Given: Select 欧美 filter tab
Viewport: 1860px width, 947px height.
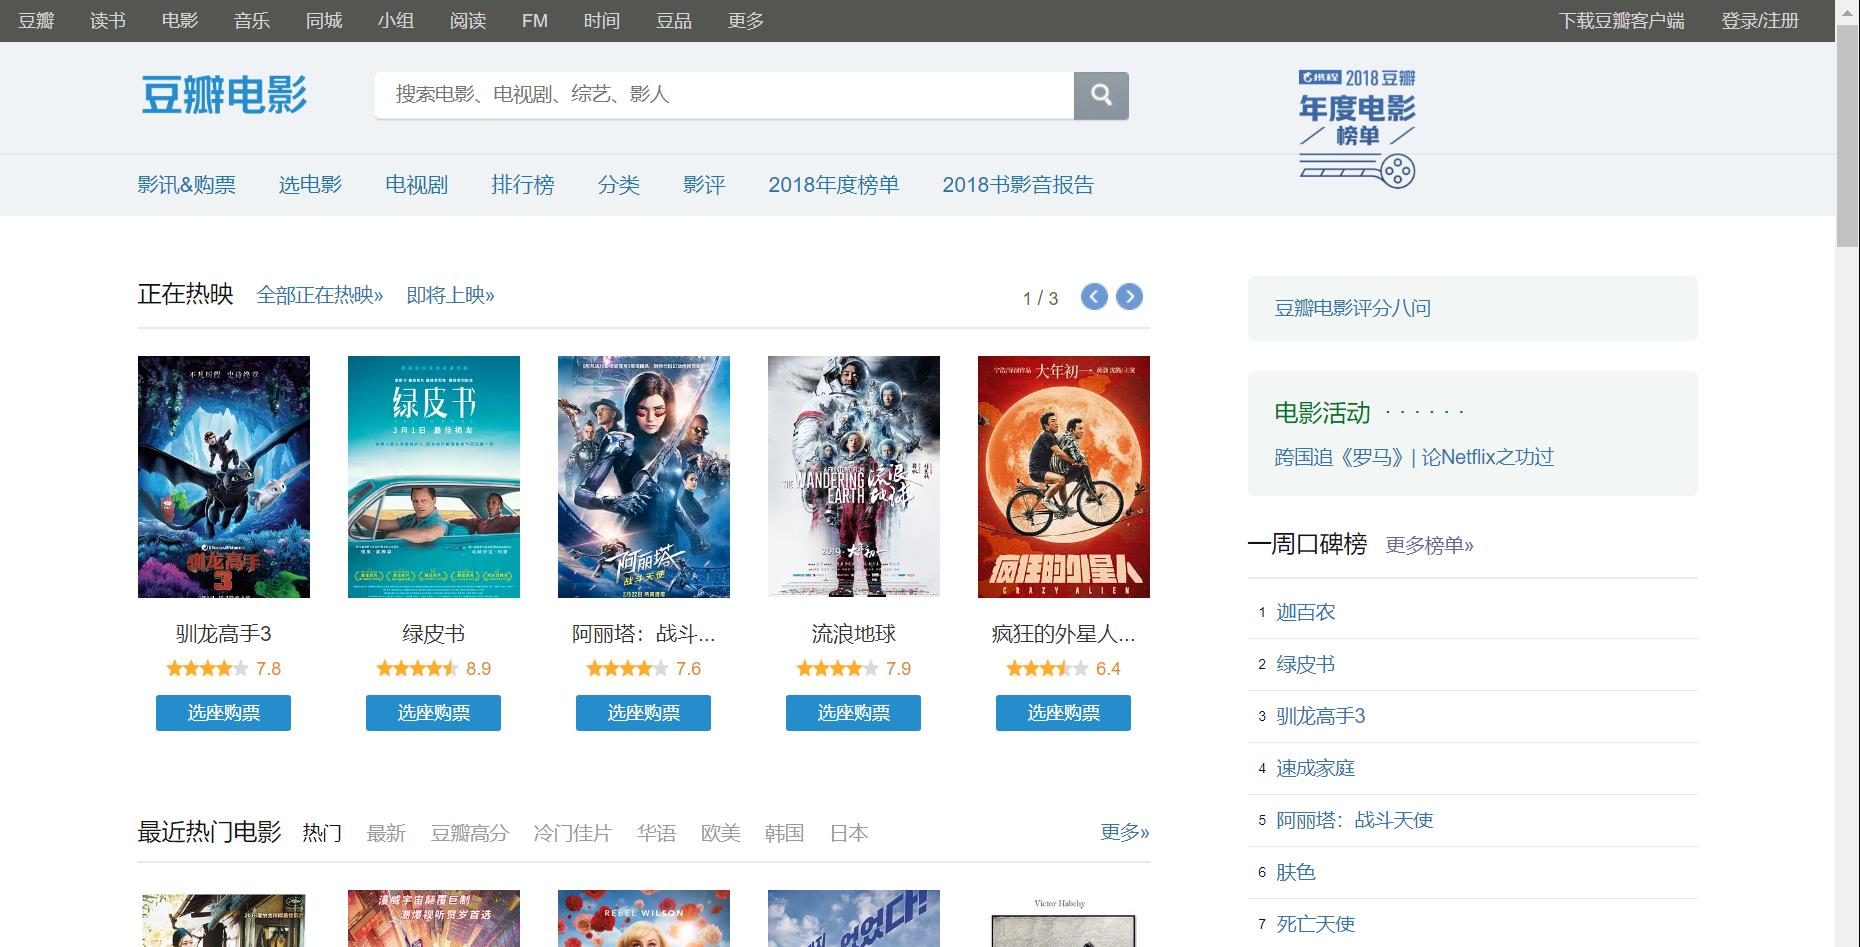Looking at the screenshot, I should [720, 833].
